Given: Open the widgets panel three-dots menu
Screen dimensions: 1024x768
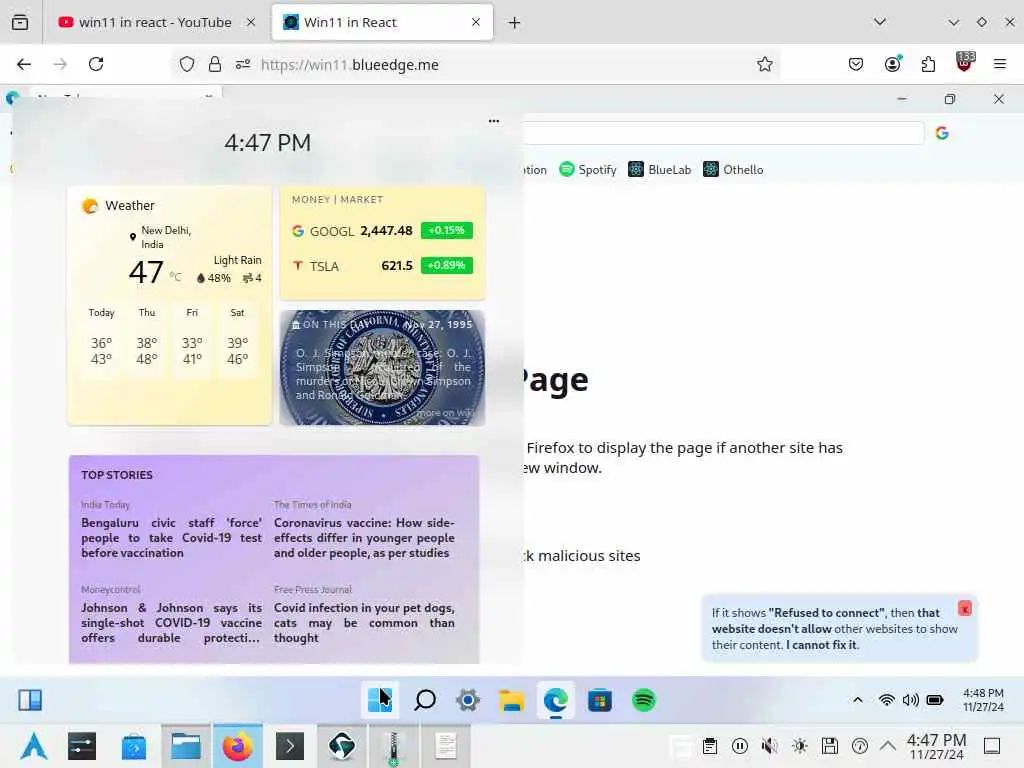Looking at the screenshot, I should coord(494,121).
